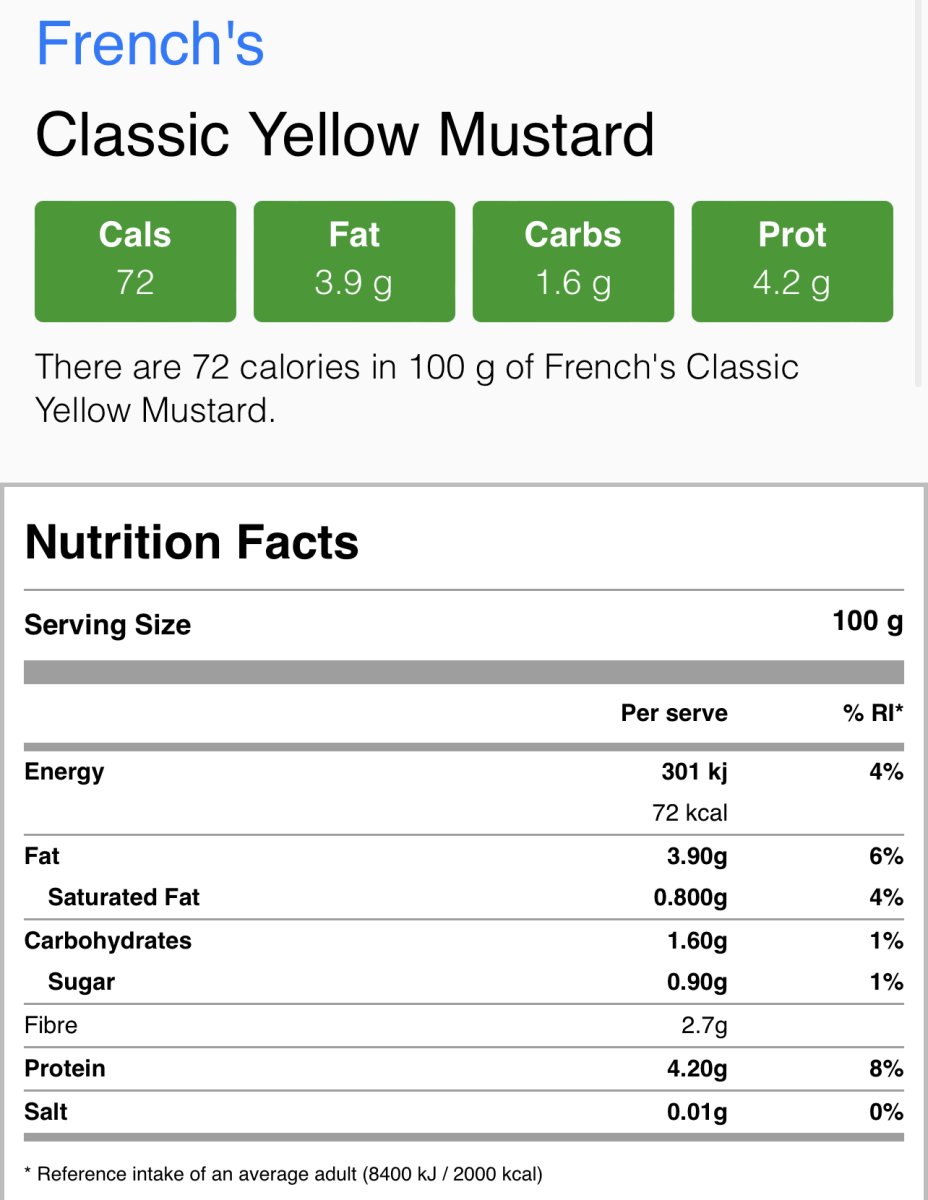The height and width of the screenshot is (1200, 928).
Task: Tap the green Fat 3.9 g tile
Action: [x=354, y=261]
